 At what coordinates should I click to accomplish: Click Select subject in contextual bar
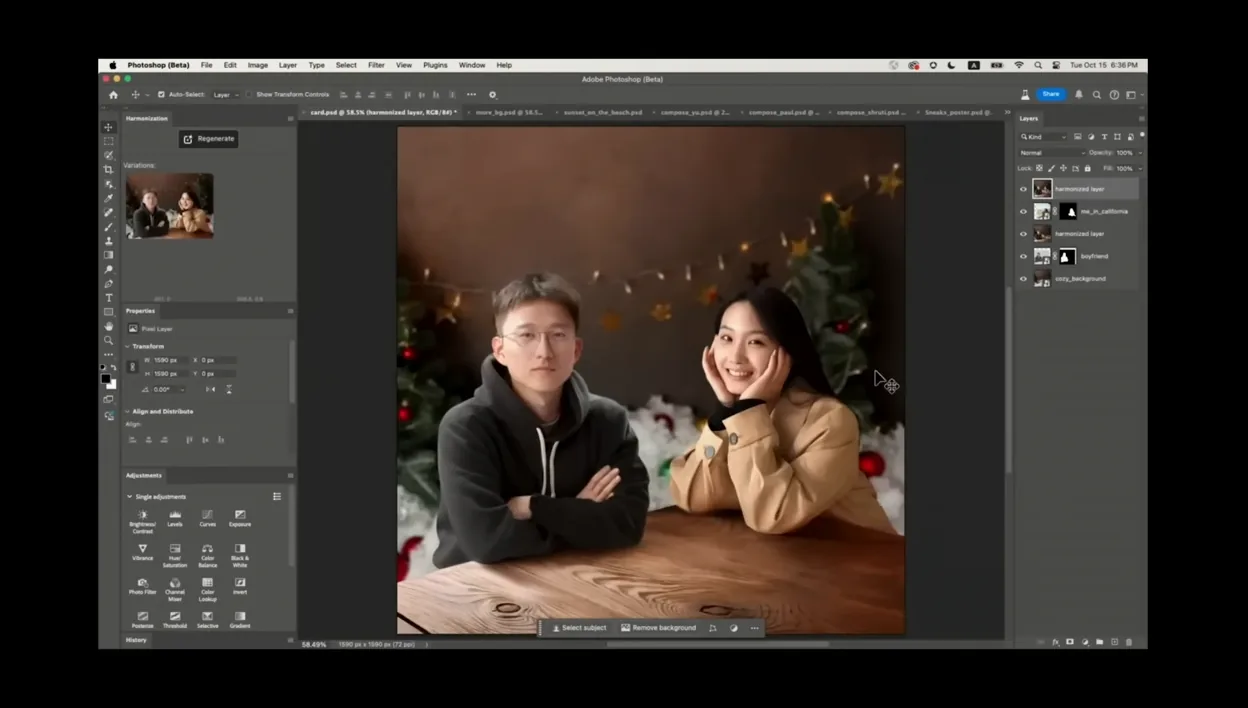(579, 628)
